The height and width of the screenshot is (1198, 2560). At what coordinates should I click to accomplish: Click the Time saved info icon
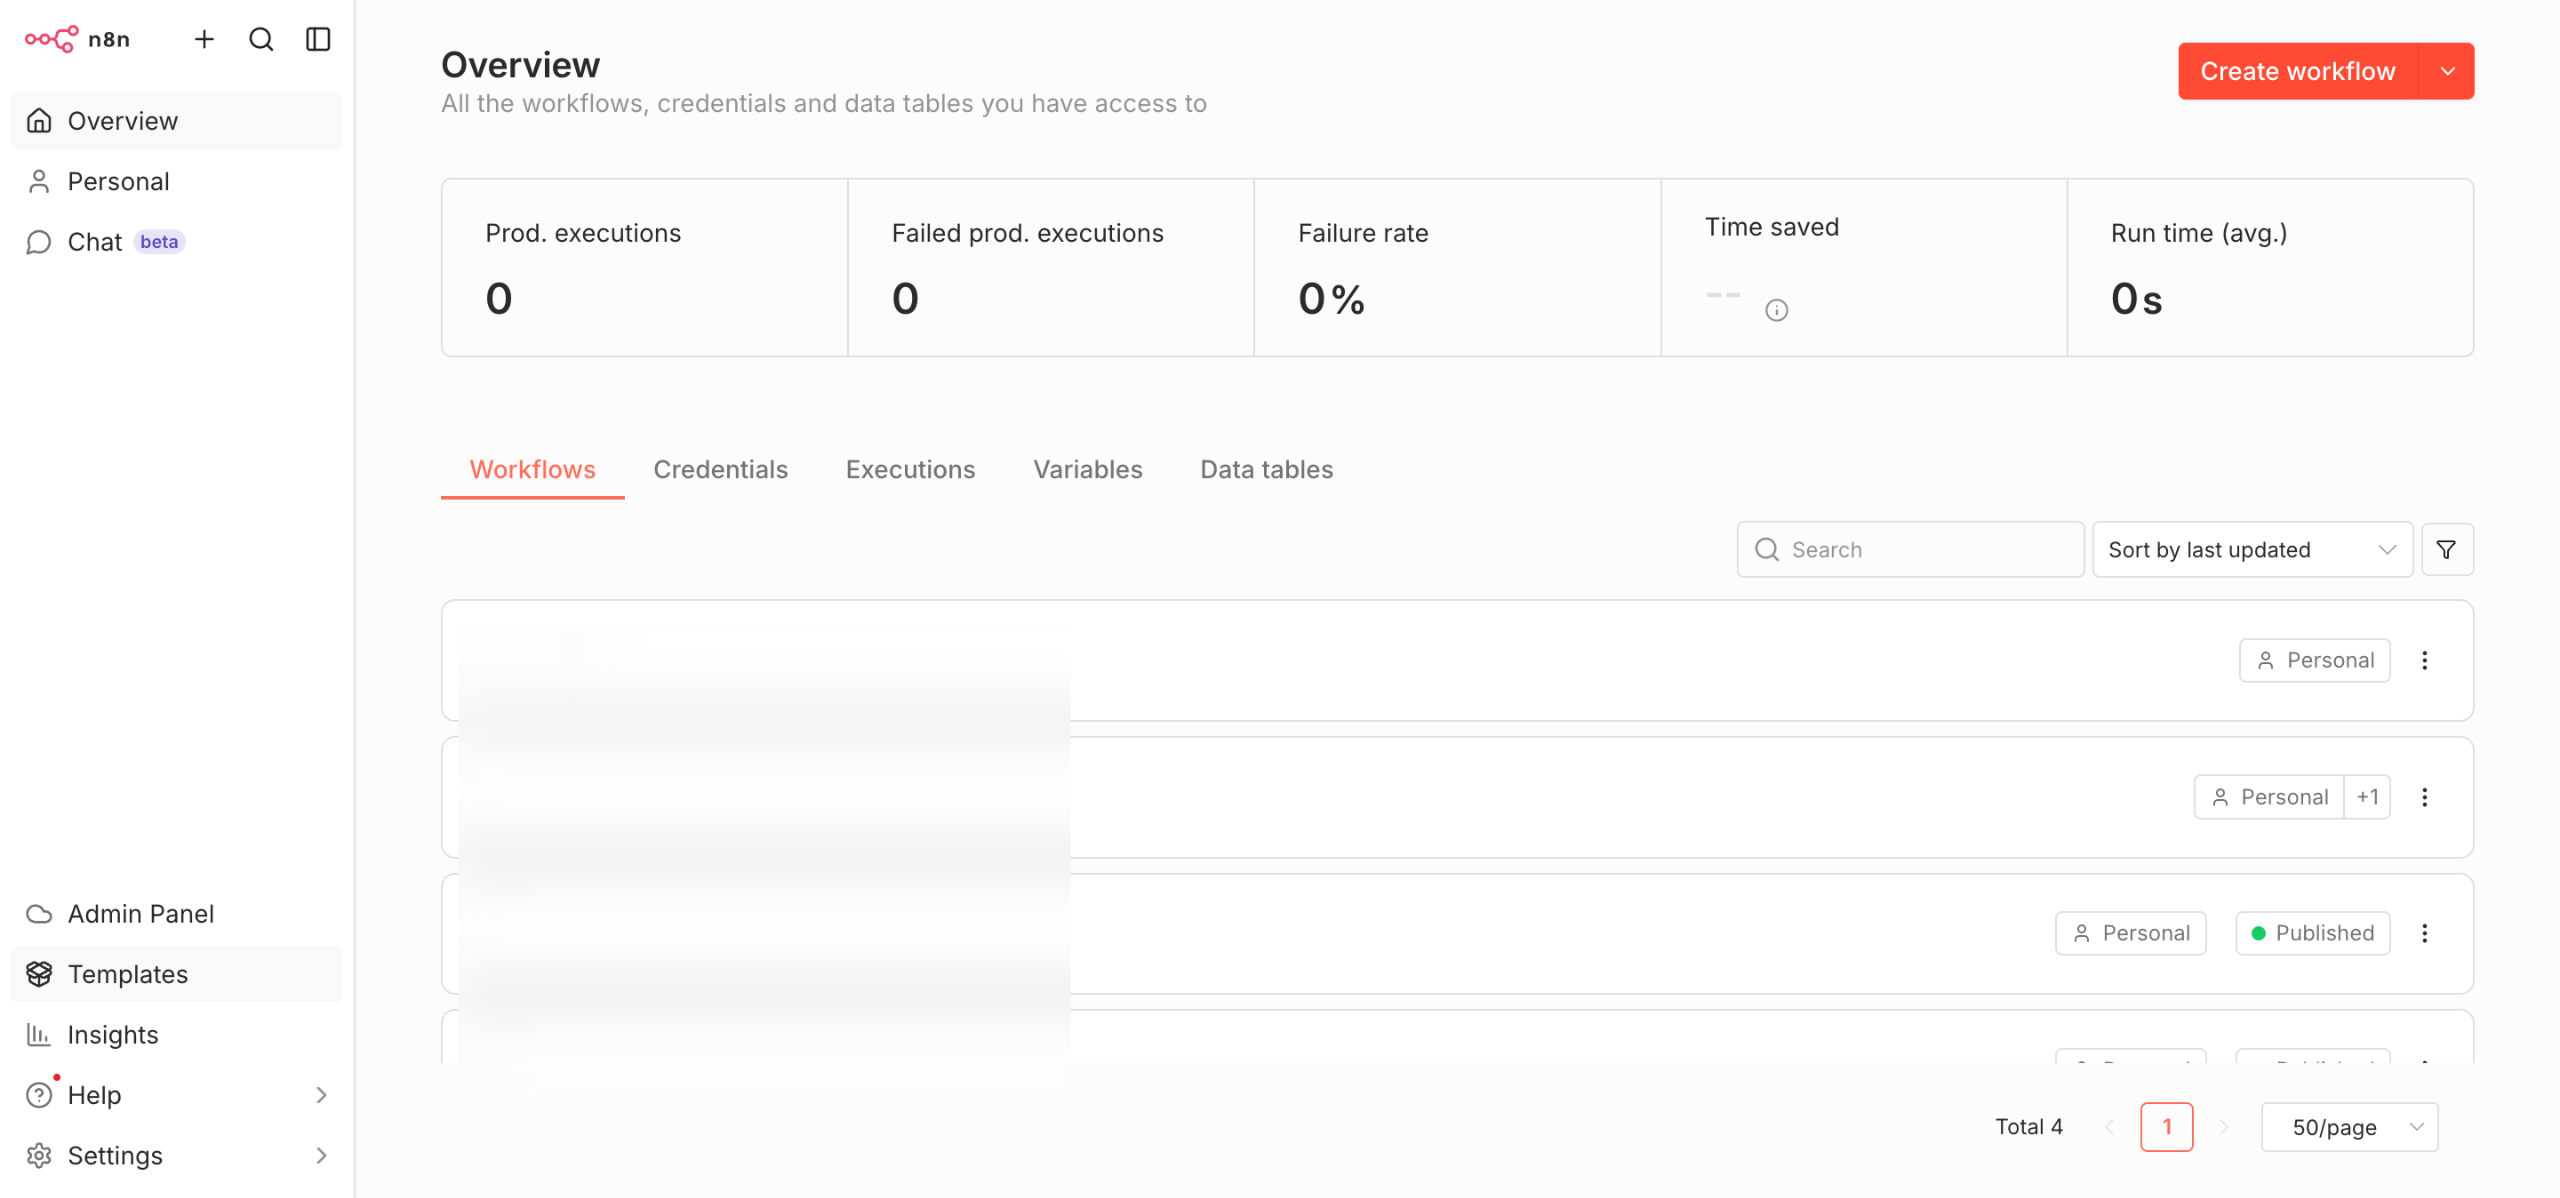(x=1776, y=310)
